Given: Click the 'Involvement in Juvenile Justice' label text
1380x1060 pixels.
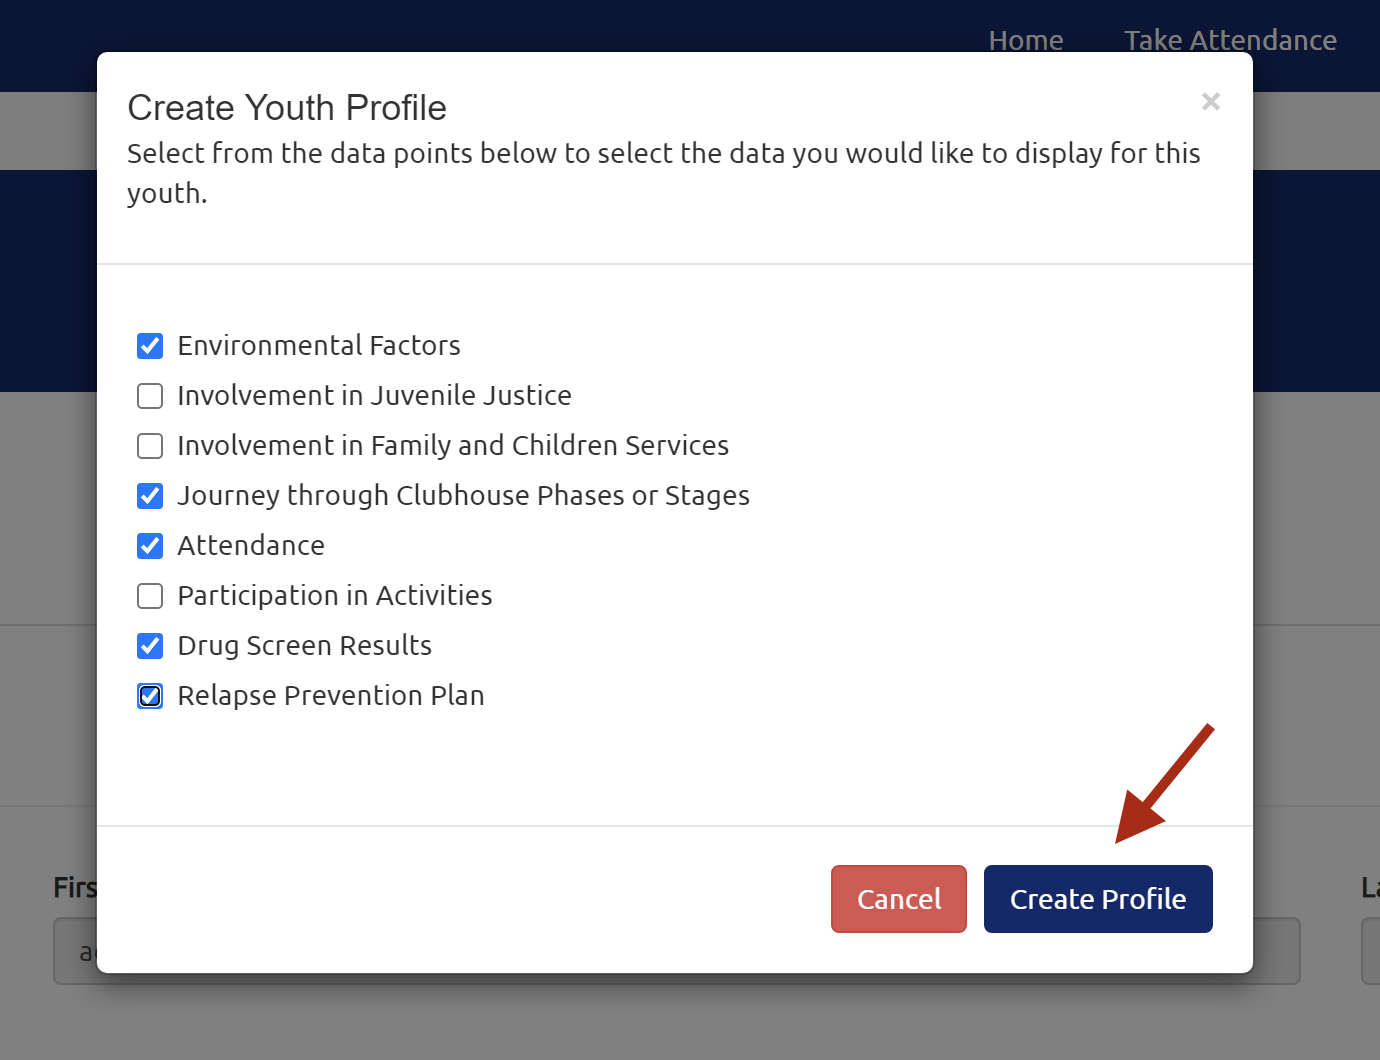Looking at the screenshot, I should 374,396.
